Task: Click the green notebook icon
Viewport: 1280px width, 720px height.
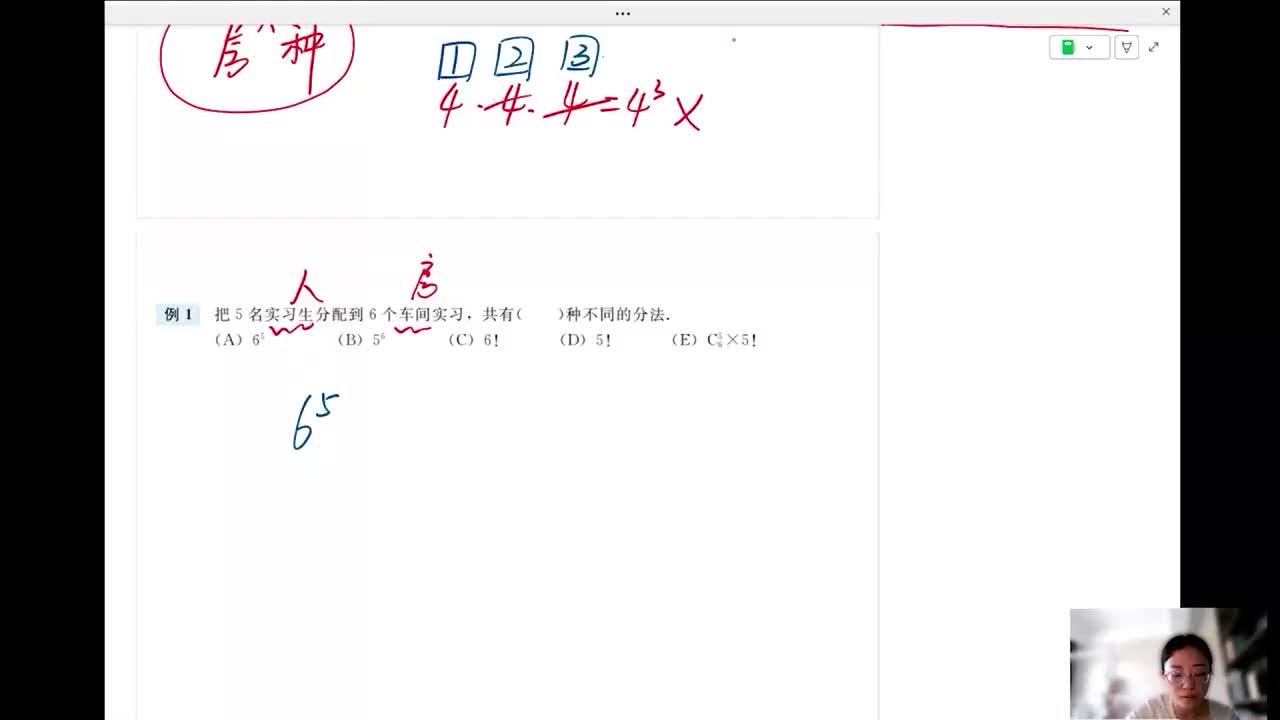Action: (x=1068, y=47)
